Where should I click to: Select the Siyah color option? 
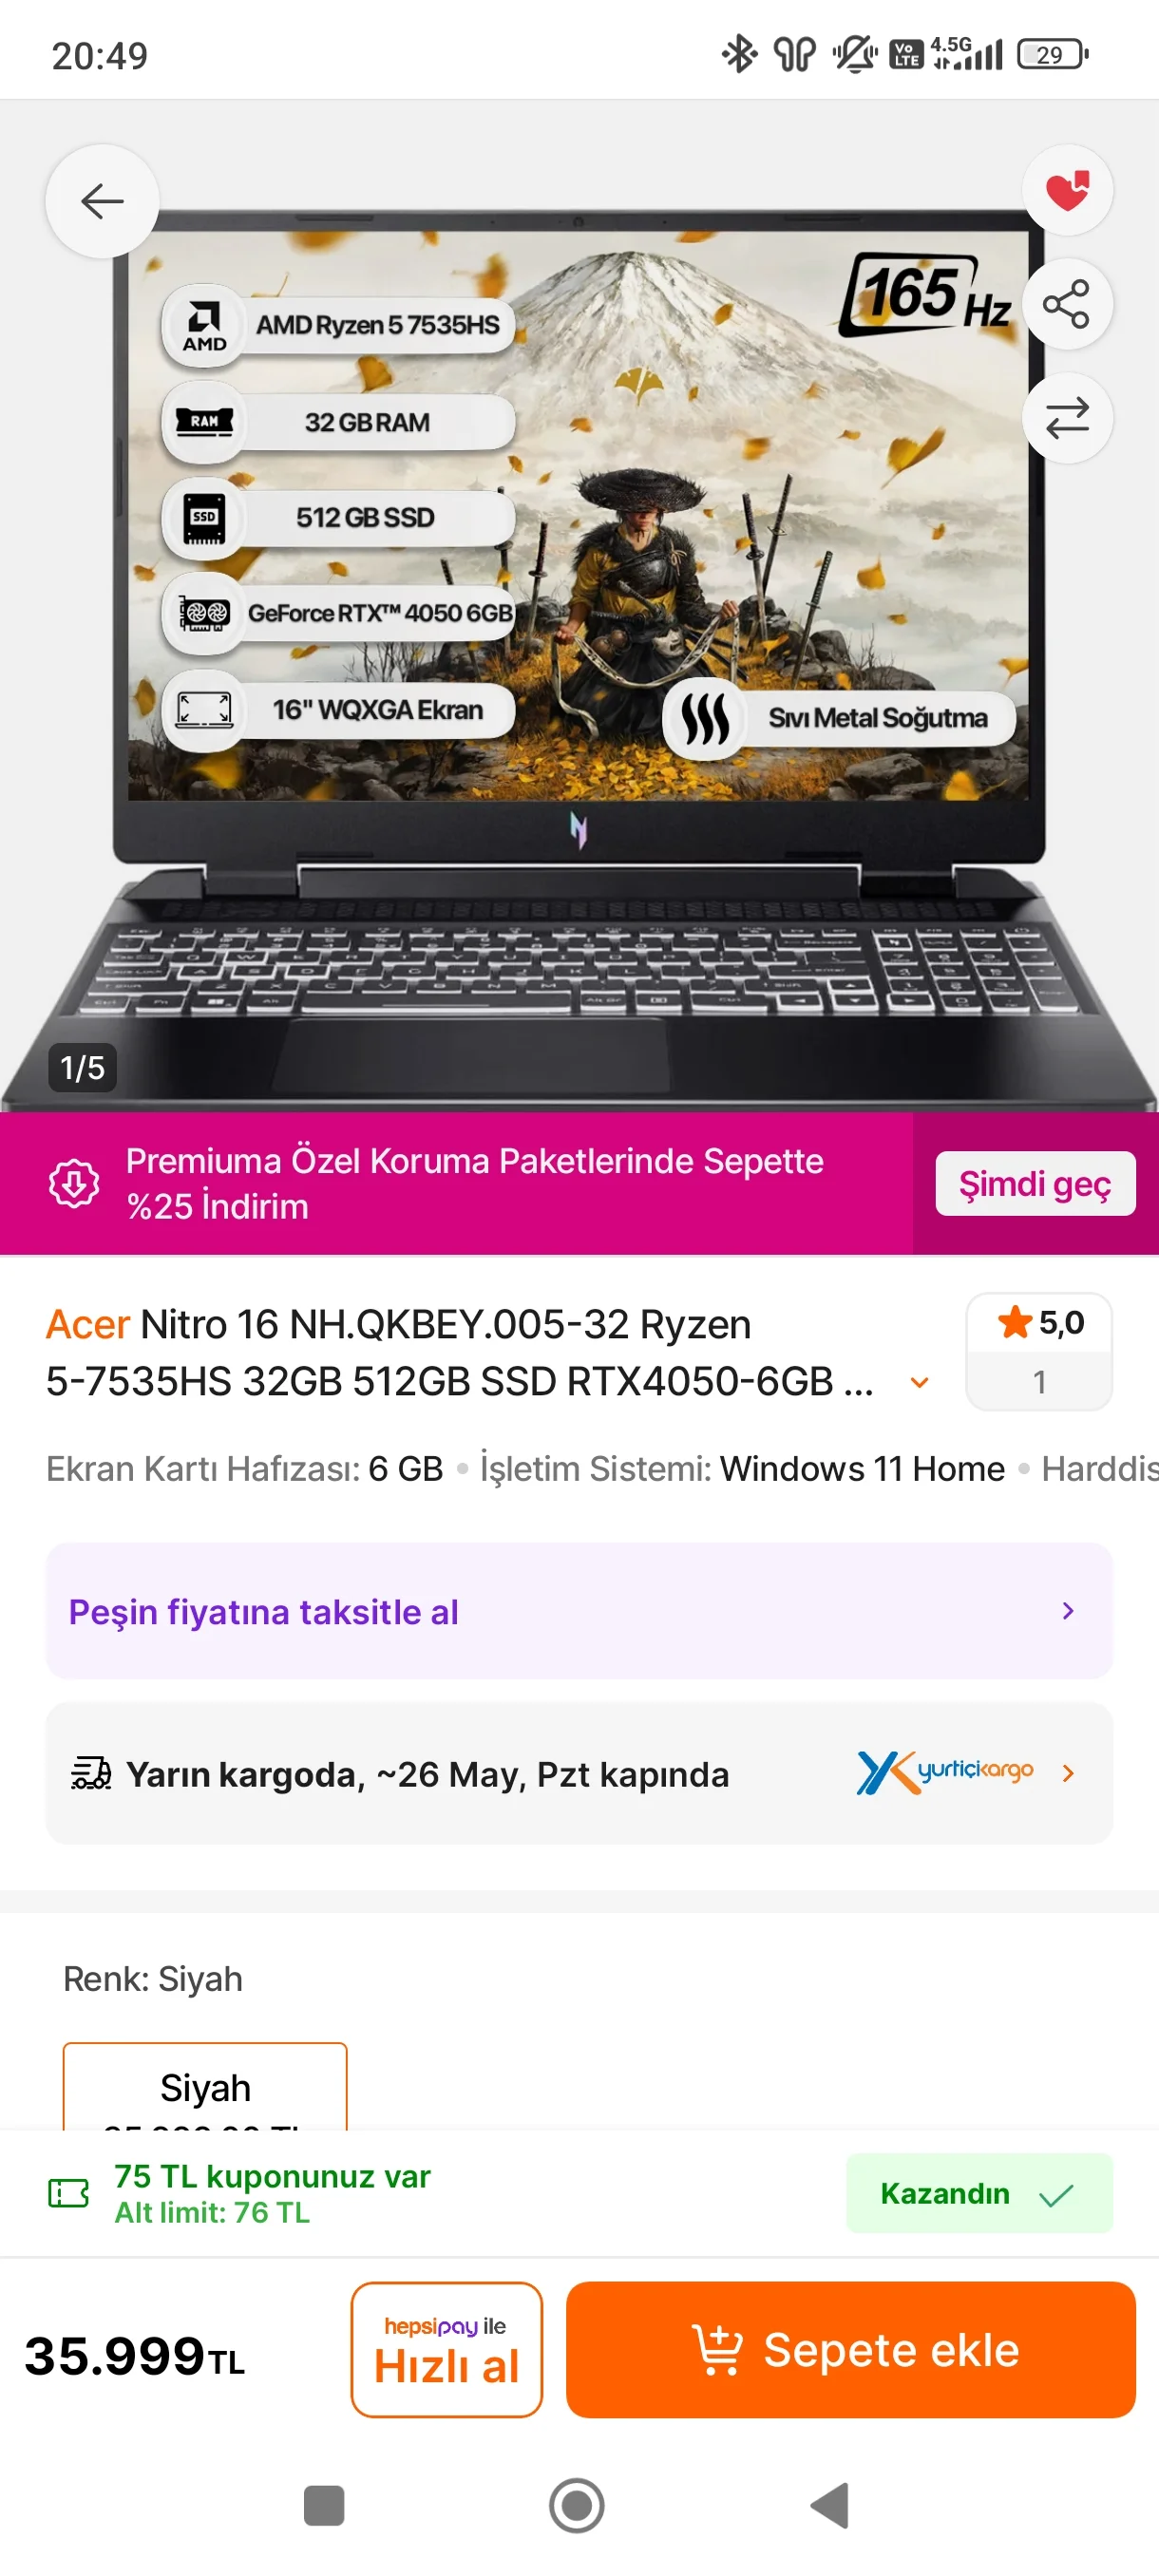[205, 2087]
